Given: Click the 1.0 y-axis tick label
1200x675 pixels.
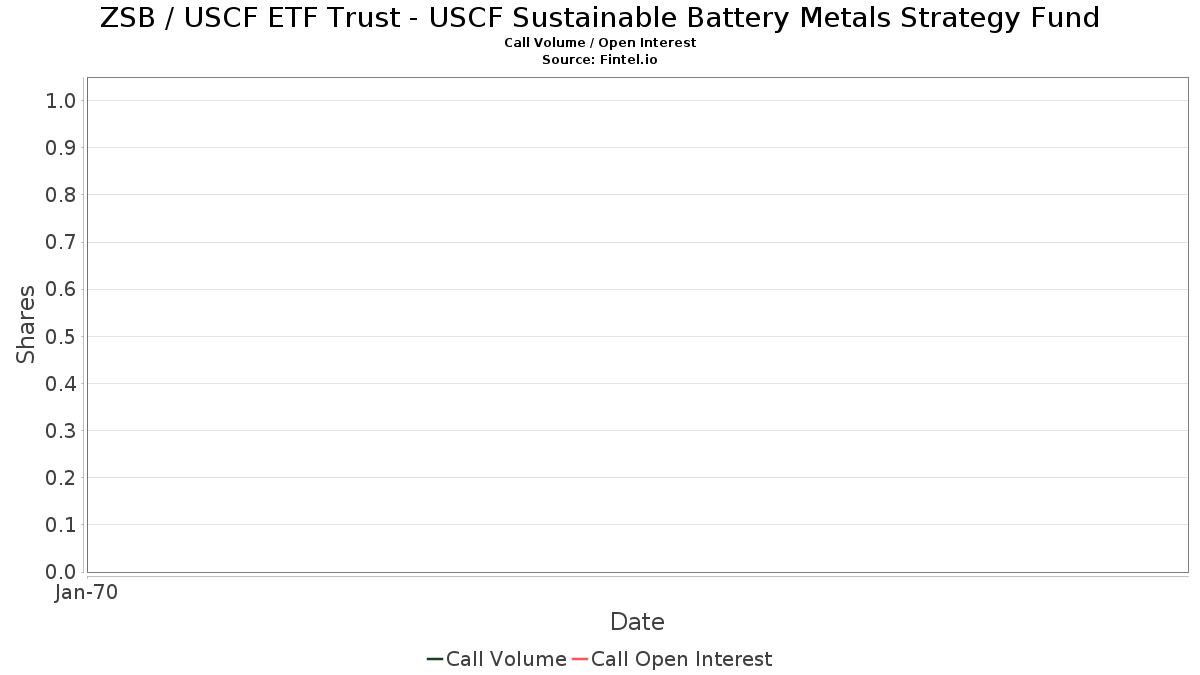Looking at the screenshot, I should [x=61, y=100].
